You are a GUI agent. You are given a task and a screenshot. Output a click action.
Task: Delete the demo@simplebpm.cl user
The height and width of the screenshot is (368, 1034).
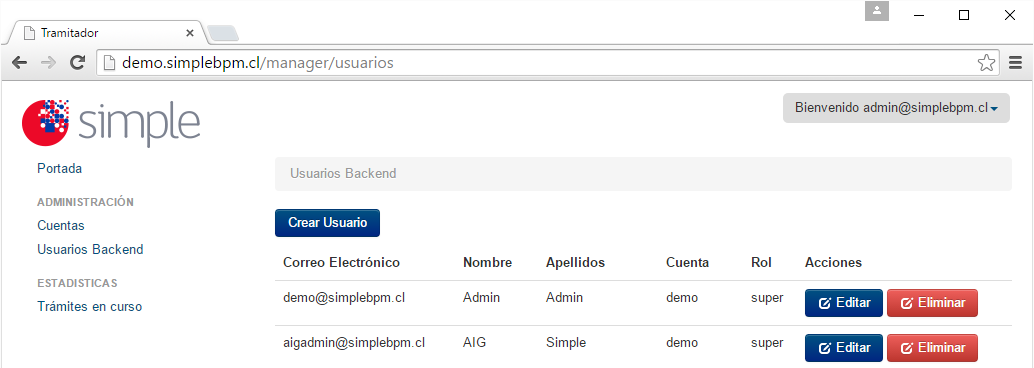(932, 303)
